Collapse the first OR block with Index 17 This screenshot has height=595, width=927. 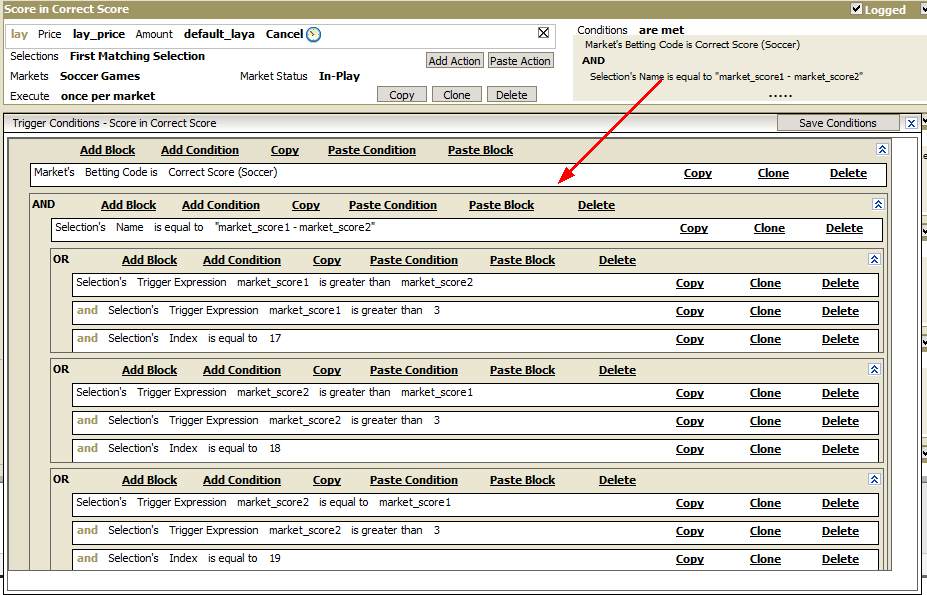click(x=874, y=259)
